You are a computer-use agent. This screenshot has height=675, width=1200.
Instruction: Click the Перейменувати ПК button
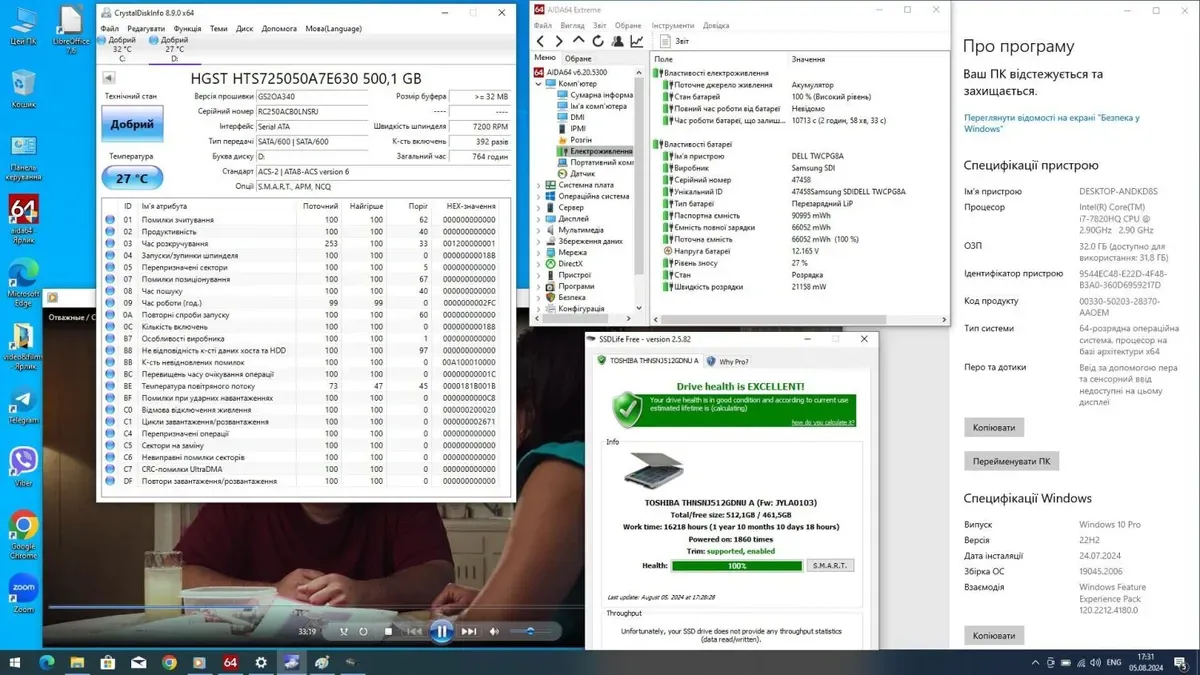point(1011,462)
